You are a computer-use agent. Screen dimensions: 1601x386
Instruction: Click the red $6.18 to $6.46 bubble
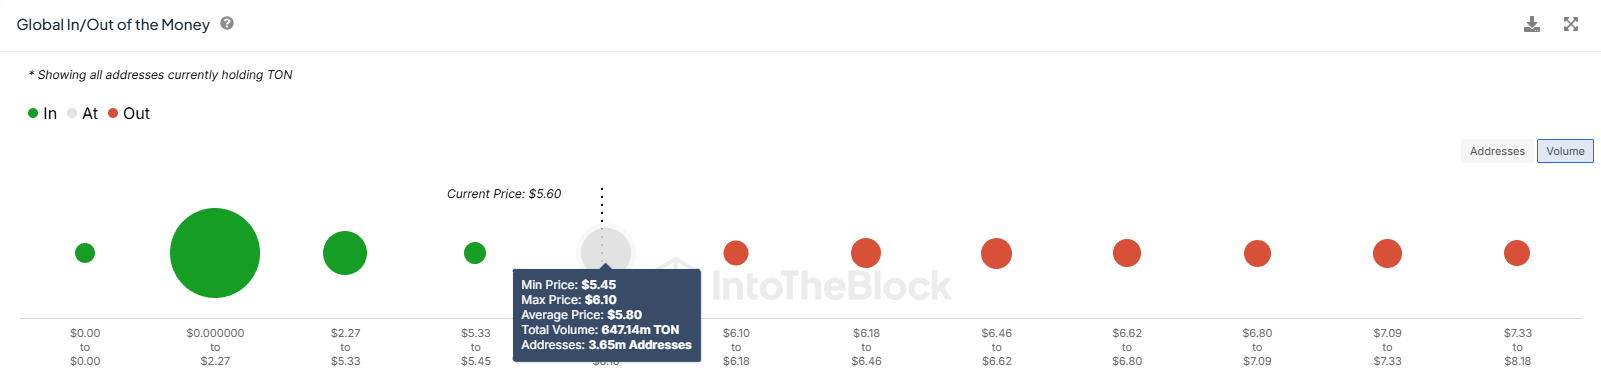pyautogui.click(x=866, y=253)
